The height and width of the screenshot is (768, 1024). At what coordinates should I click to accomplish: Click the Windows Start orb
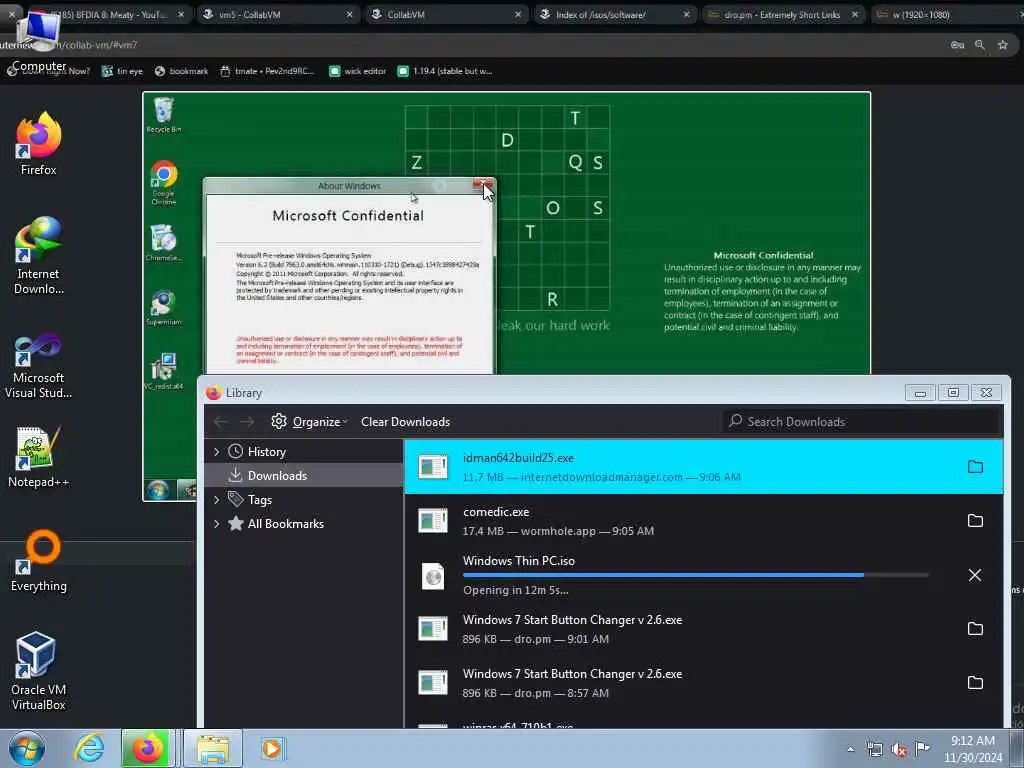click(27, 748)
